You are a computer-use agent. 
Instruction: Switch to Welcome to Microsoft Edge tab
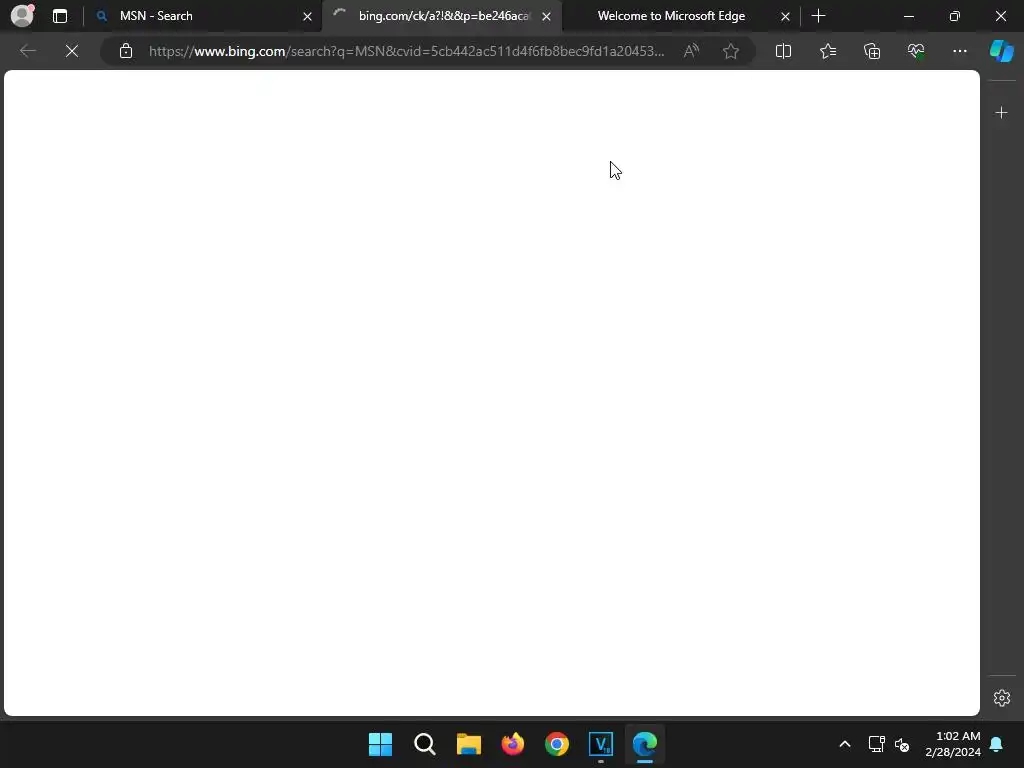(680, 16)
